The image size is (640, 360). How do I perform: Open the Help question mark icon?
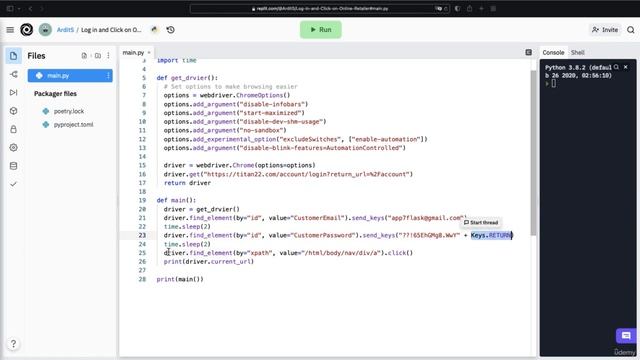(13, 344)
